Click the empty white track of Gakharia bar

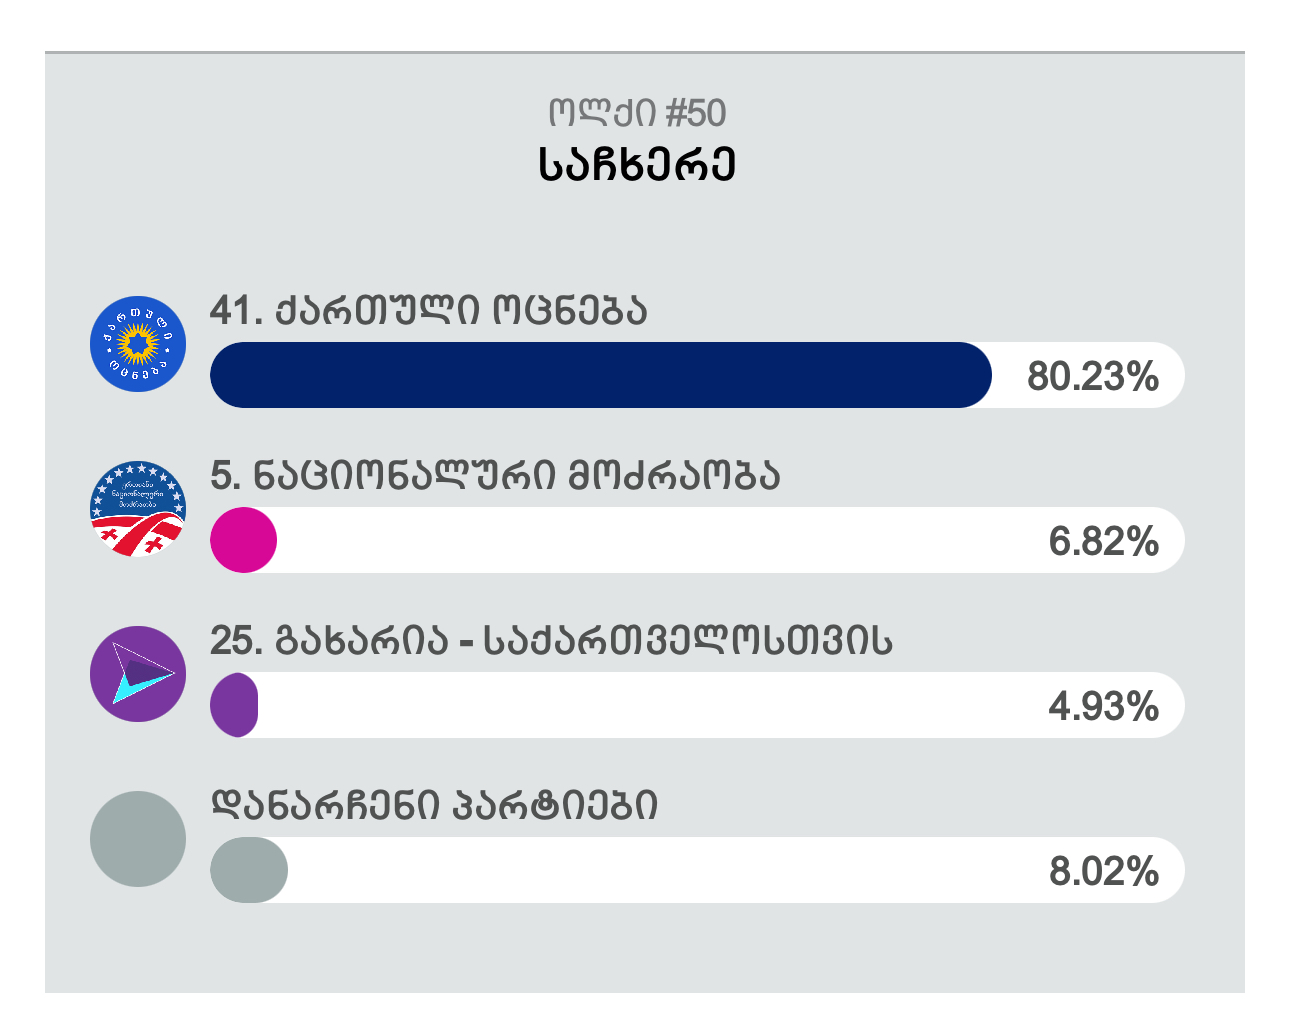click(x=650, y=705)
